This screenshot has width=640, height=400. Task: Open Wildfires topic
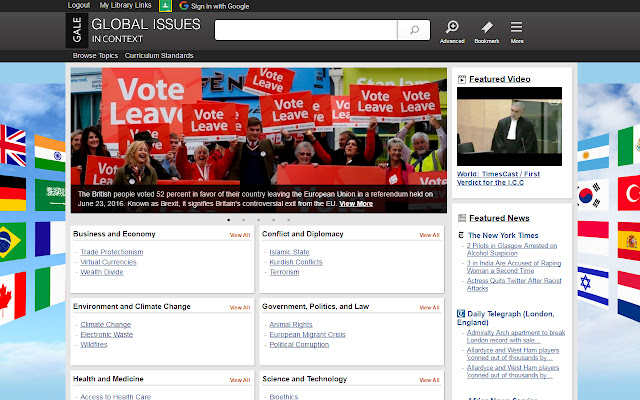(94, 344)
